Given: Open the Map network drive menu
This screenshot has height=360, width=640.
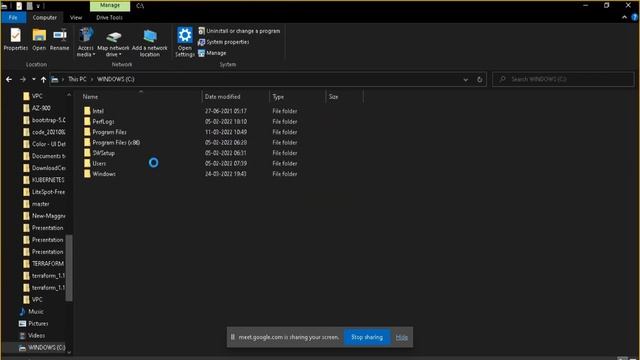Looking at the screenshot, I should (x=113, y=43).
